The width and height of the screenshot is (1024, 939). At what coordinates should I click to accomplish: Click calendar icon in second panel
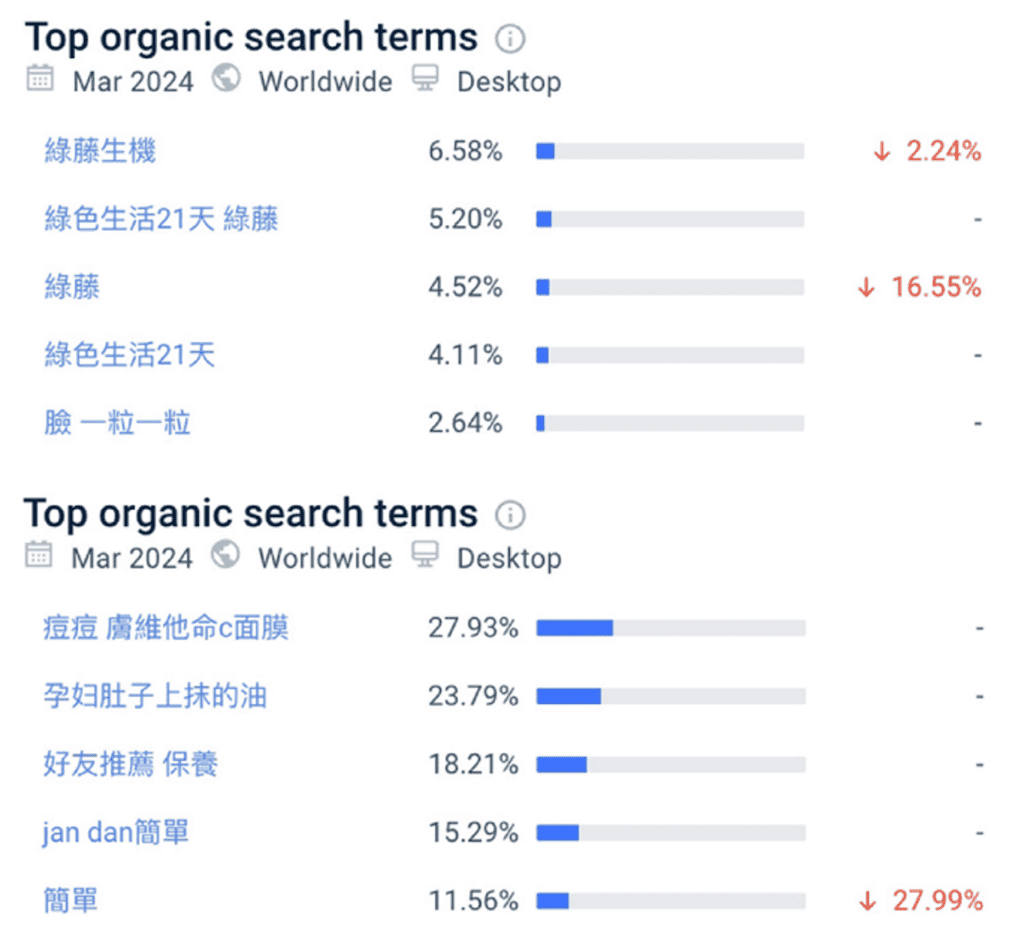pos(39,555)
